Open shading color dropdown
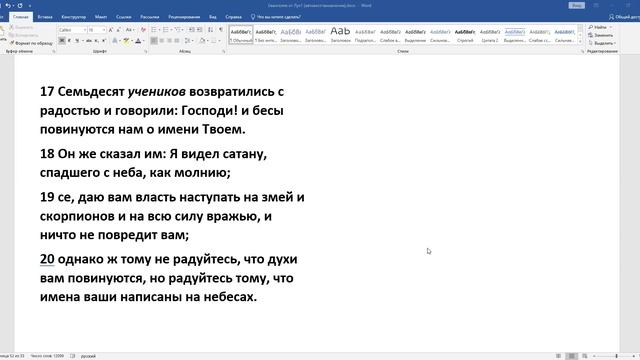 (207, 41)
